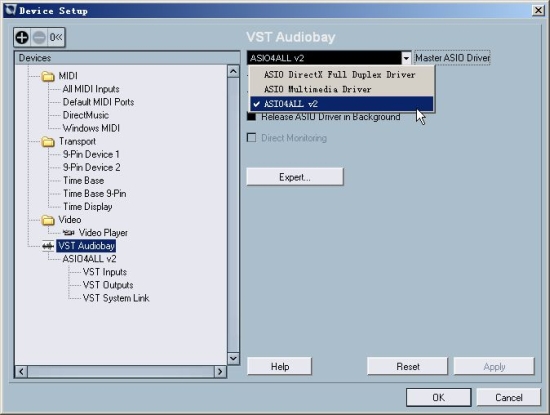550x415 pixels.
Task: Open the Expert... settings button
Action: coord(295,177)
